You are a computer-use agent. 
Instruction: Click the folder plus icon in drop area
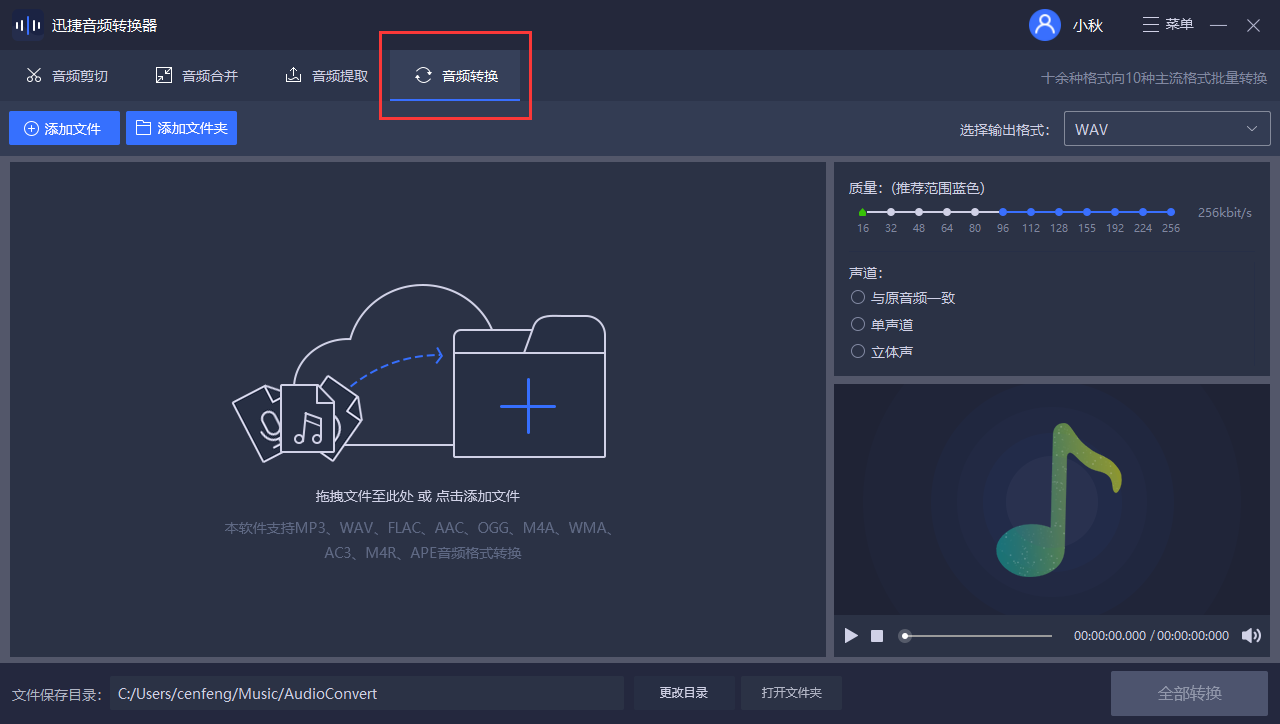(x=529, y=387)
